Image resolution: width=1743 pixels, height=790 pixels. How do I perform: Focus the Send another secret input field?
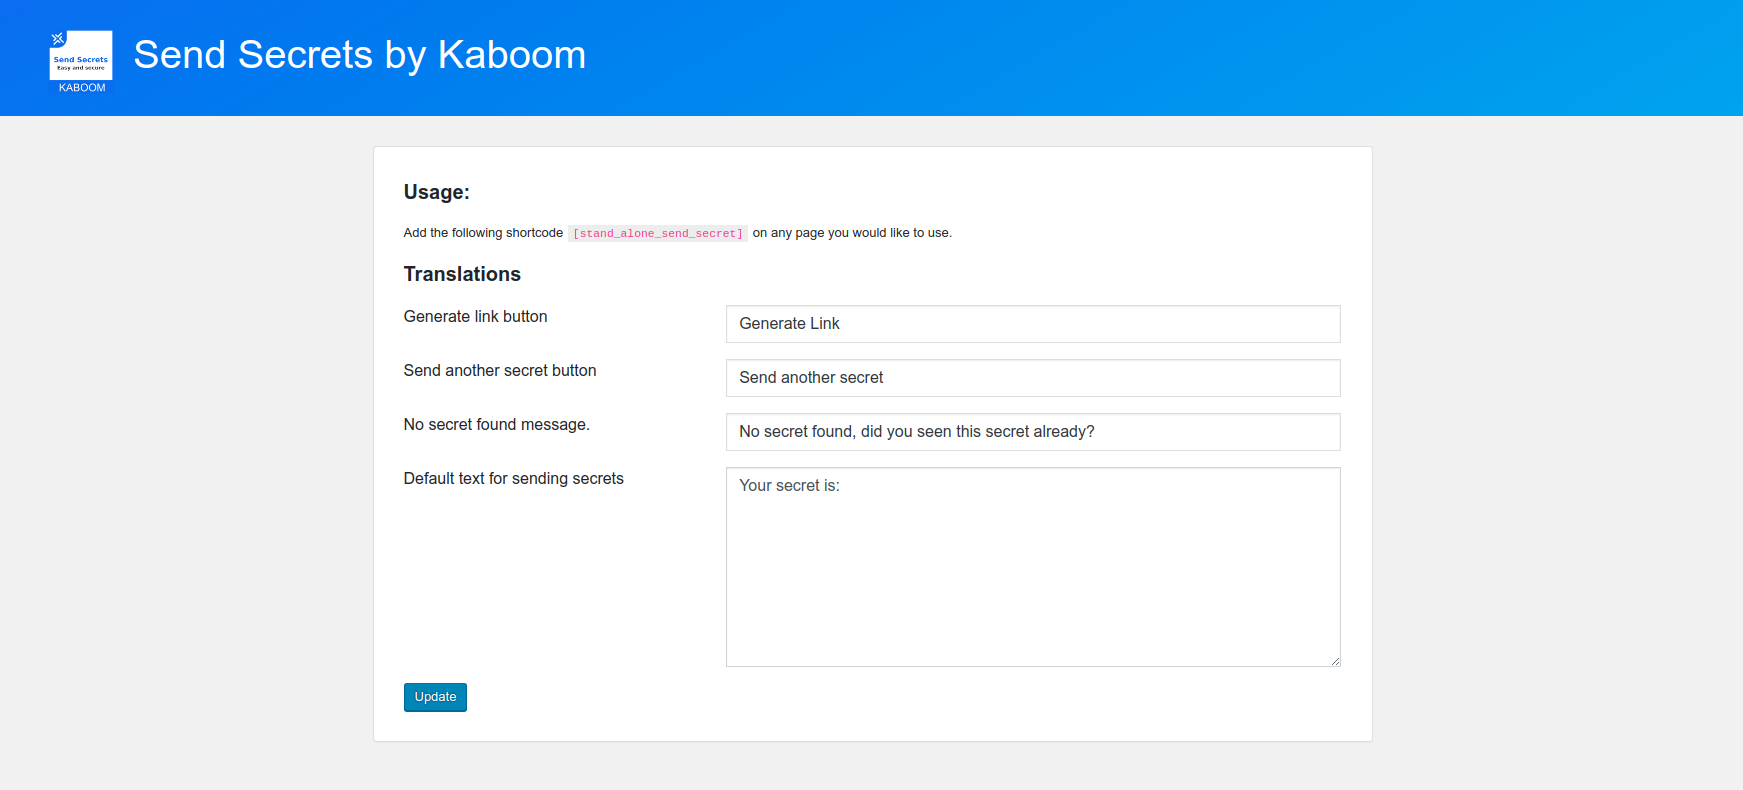tap(1033, 378)
